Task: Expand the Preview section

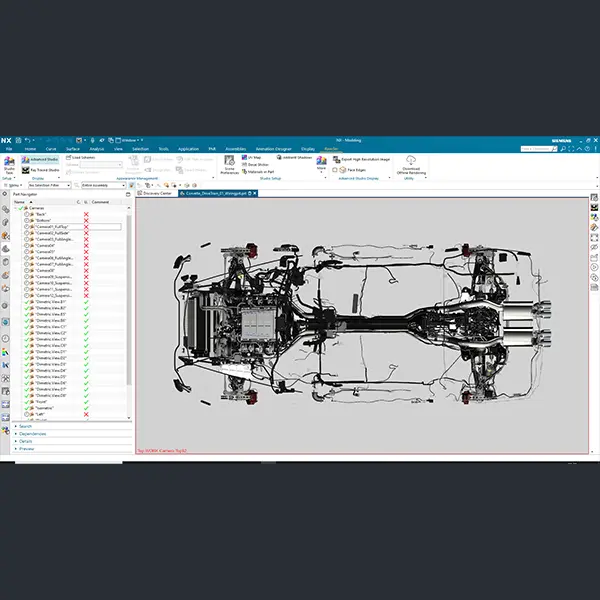Action: coord(27,448)
